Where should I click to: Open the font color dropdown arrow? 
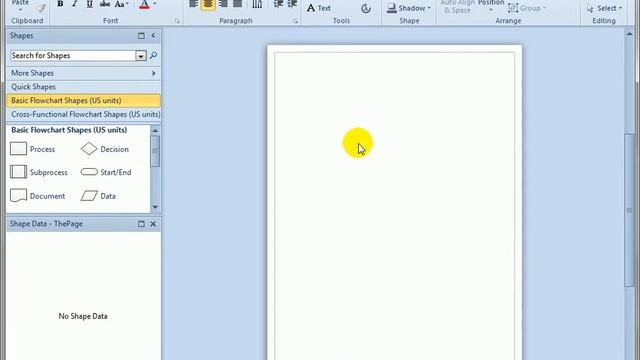coord(155,4)
